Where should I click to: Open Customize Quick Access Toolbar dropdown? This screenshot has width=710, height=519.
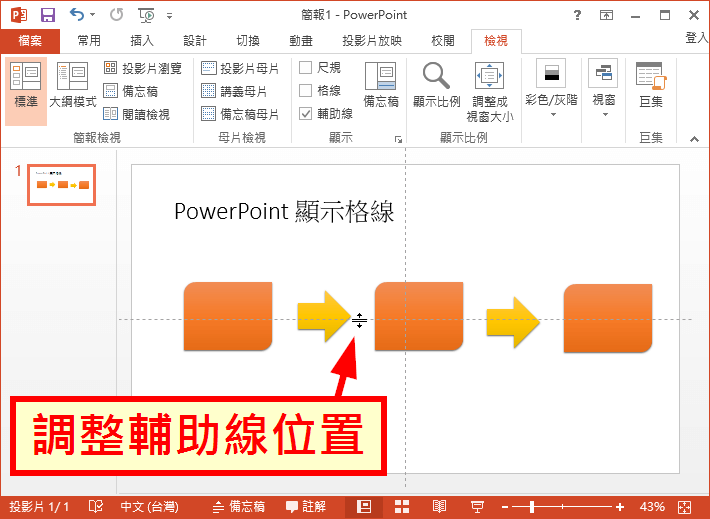click(169, 16)
